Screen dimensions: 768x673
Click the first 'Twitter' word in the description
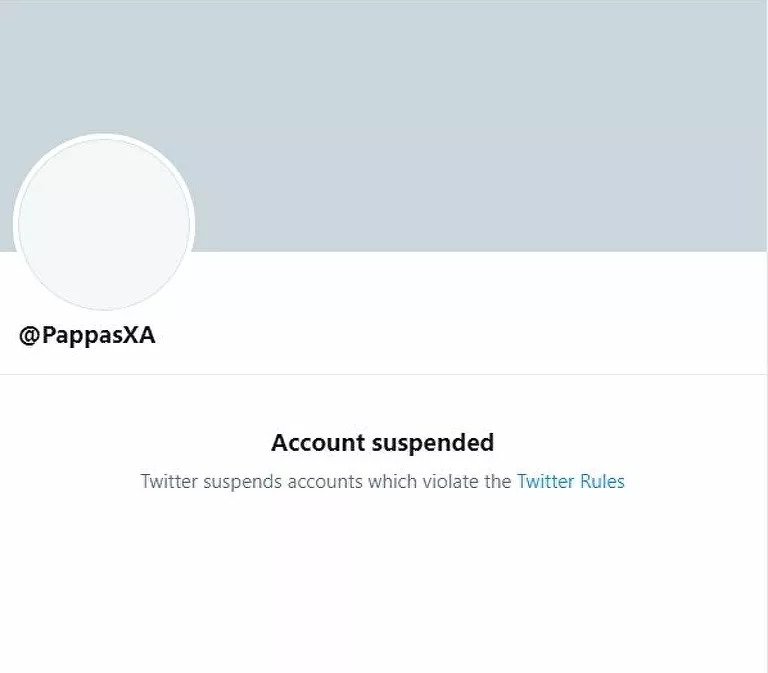click(169, 481)
